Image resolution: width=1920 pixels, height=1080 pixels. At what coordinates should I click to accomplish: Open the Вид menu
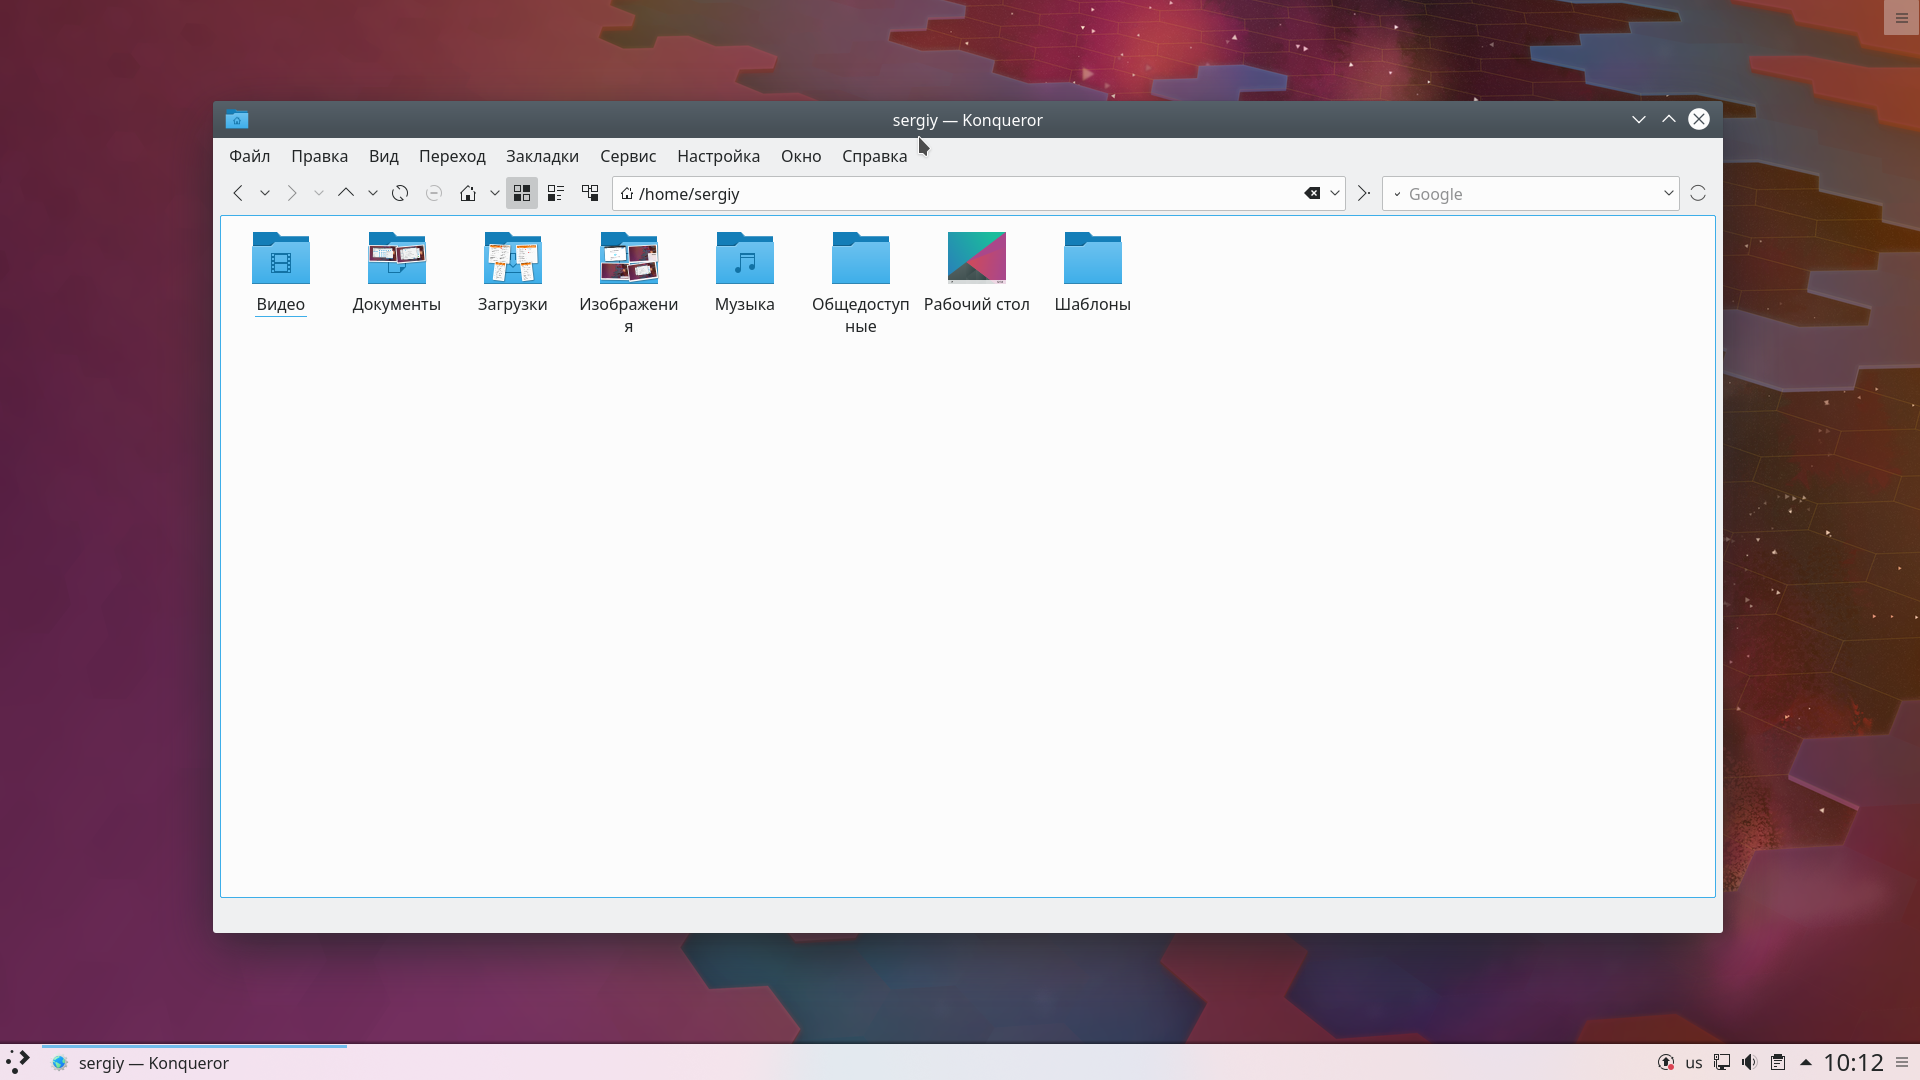point(384,156)
